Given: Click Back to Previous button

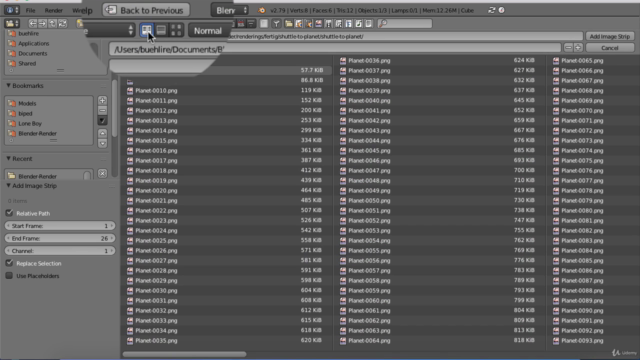Looking at the screenshot, I should [x=146, y=10].
